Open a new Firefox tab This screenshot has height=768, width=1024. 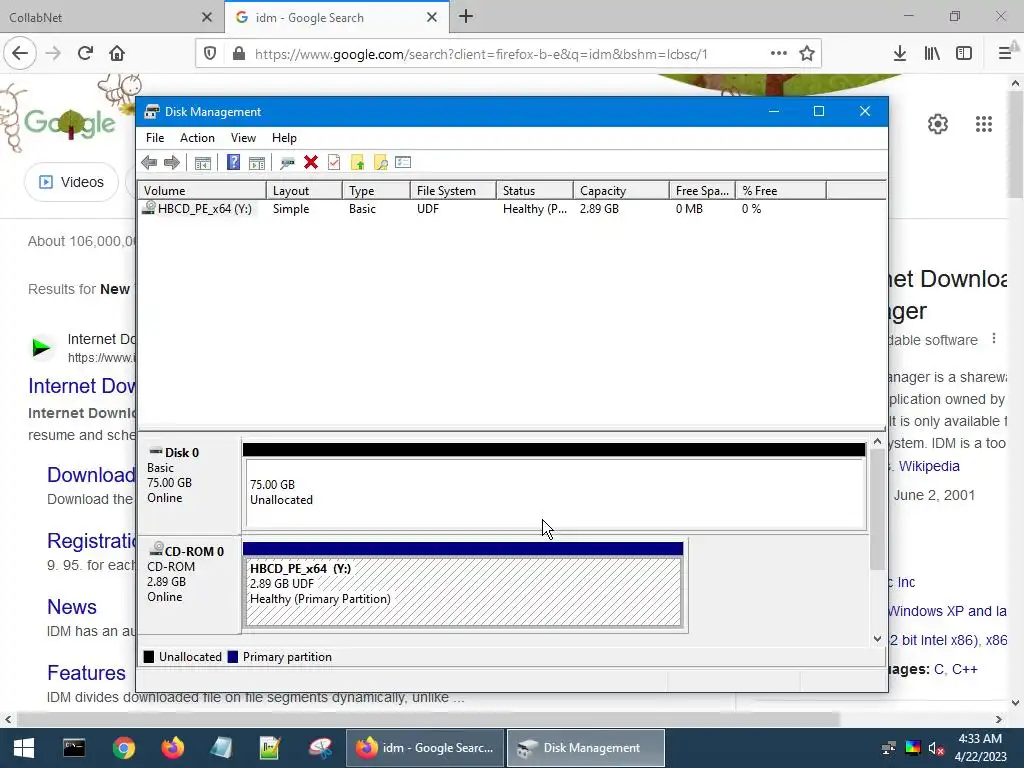point(466,16)
